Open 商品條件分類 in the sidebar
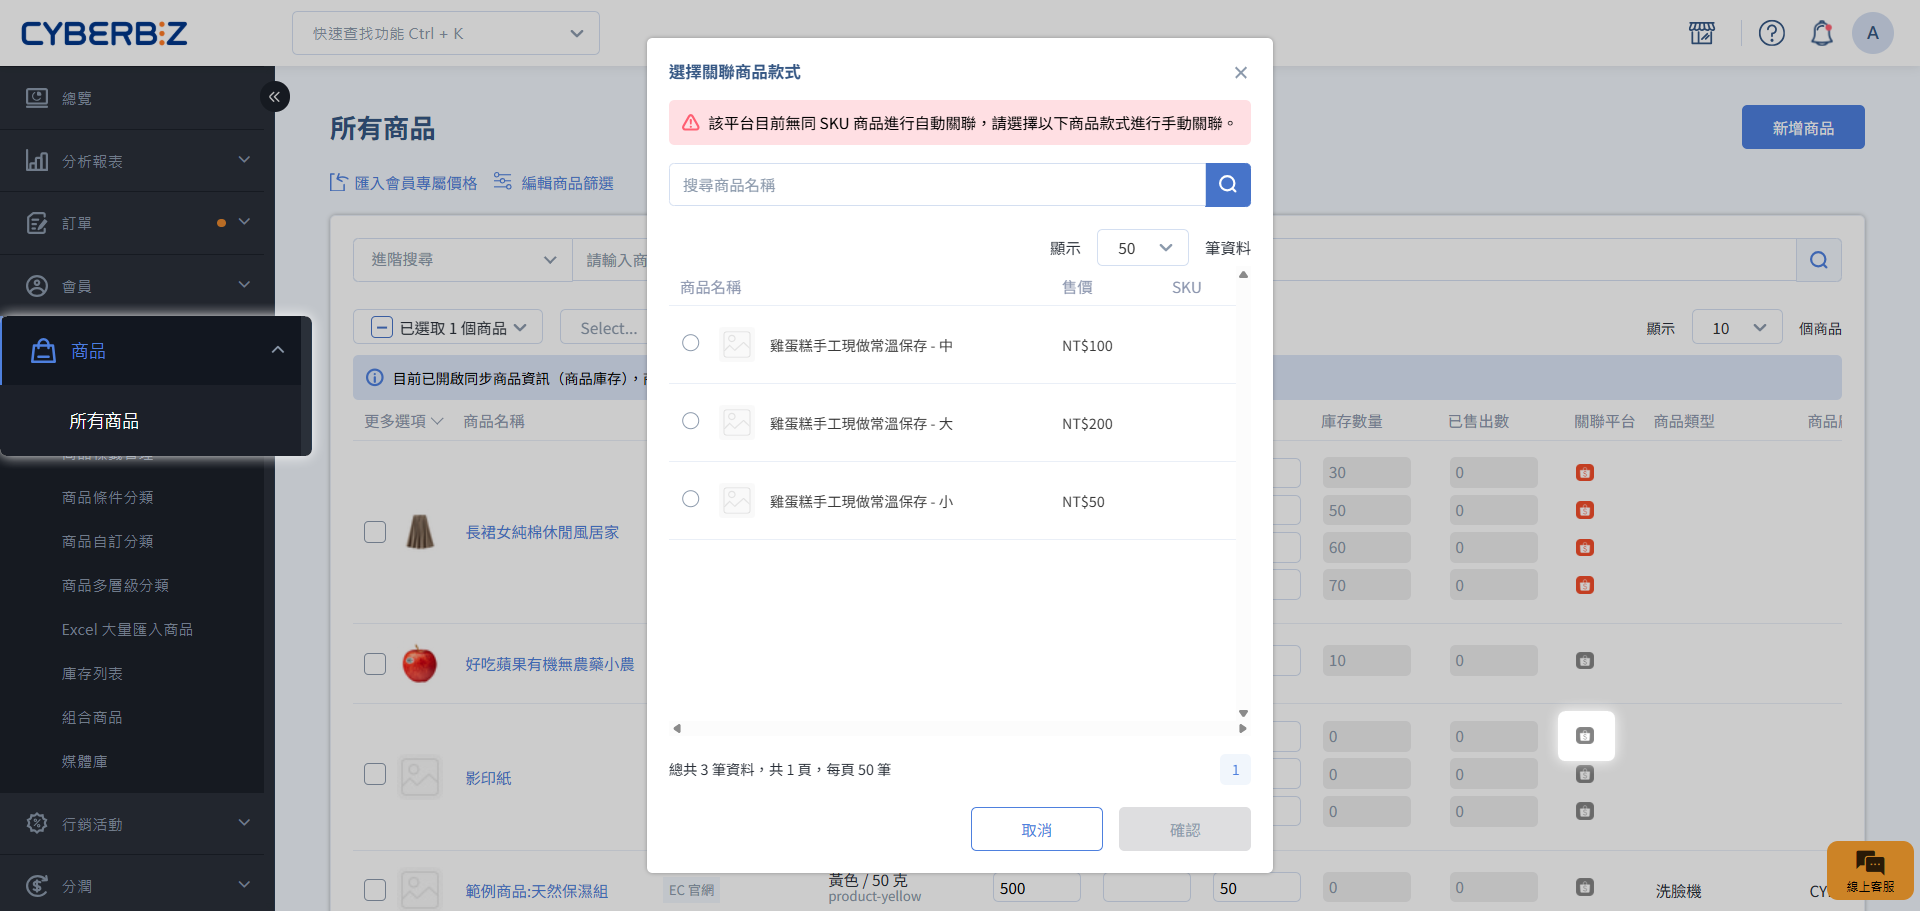This screenshot has height=911, width=1920. 108,497
